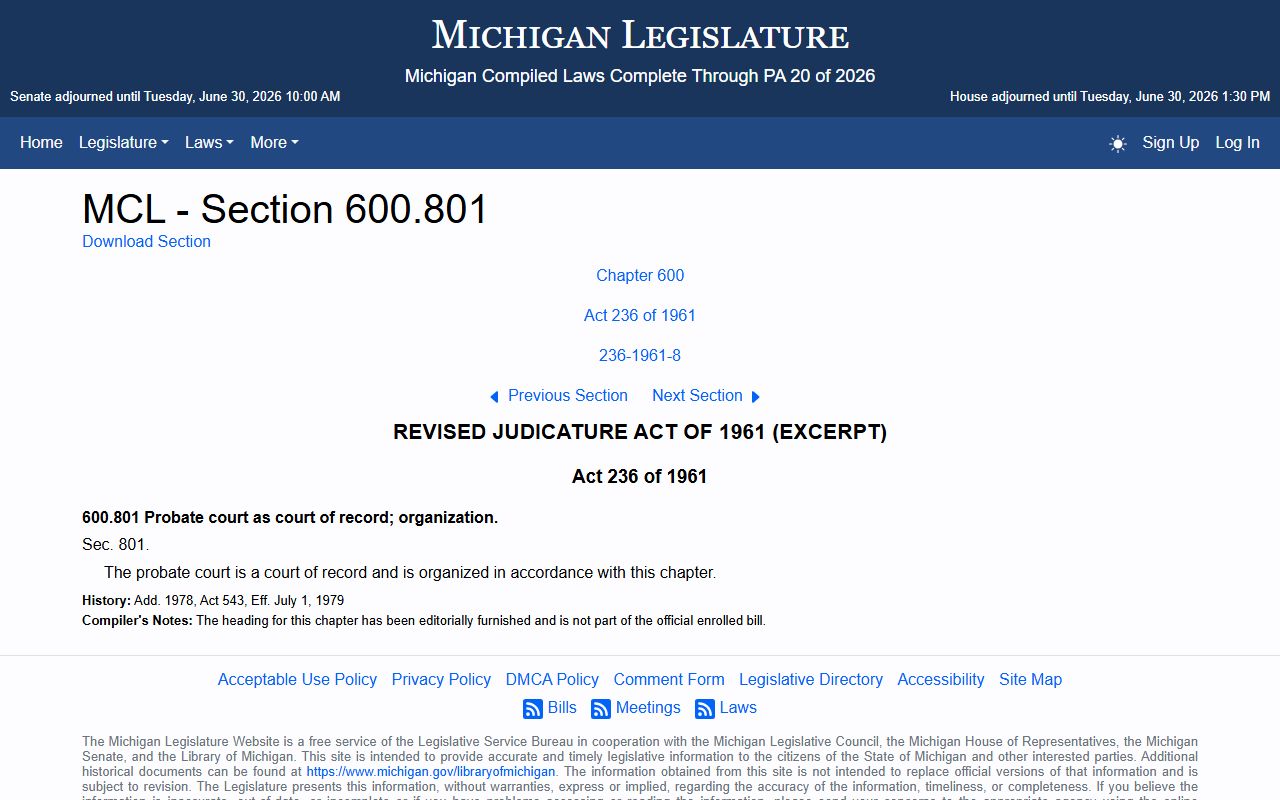1280x800 pixels.
Task: Open the DMCA Policy link
Action: [552, 679]
